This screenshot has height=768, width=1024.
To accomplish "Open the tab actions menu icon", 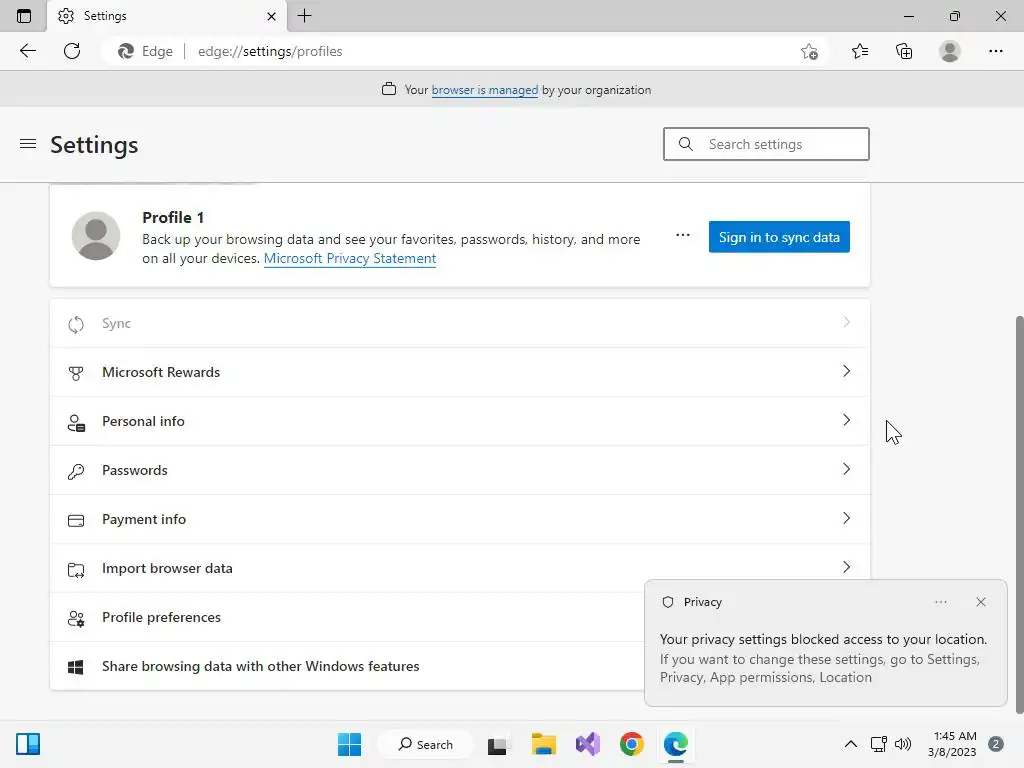I will [24, 16].
